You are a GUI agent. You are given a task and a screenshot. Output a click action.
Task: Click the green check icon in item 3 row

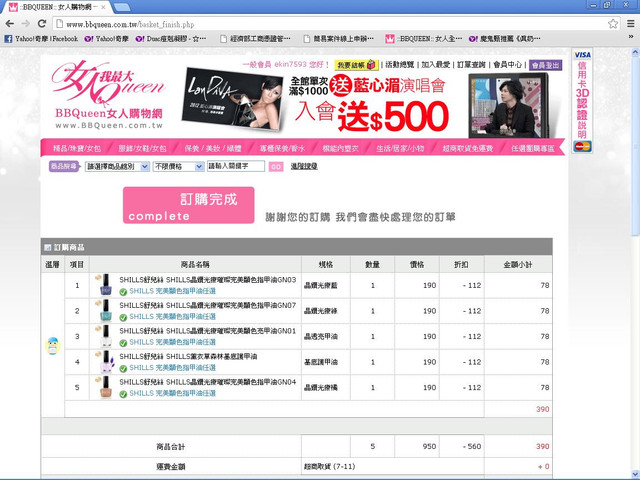pos(123,343)
